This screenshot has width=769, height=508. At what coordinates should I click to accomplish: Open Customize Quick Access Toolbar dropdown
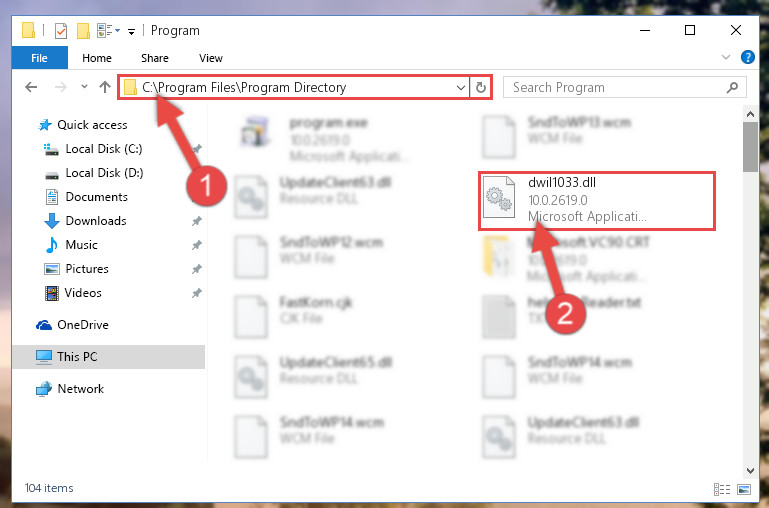click(131, 32)
